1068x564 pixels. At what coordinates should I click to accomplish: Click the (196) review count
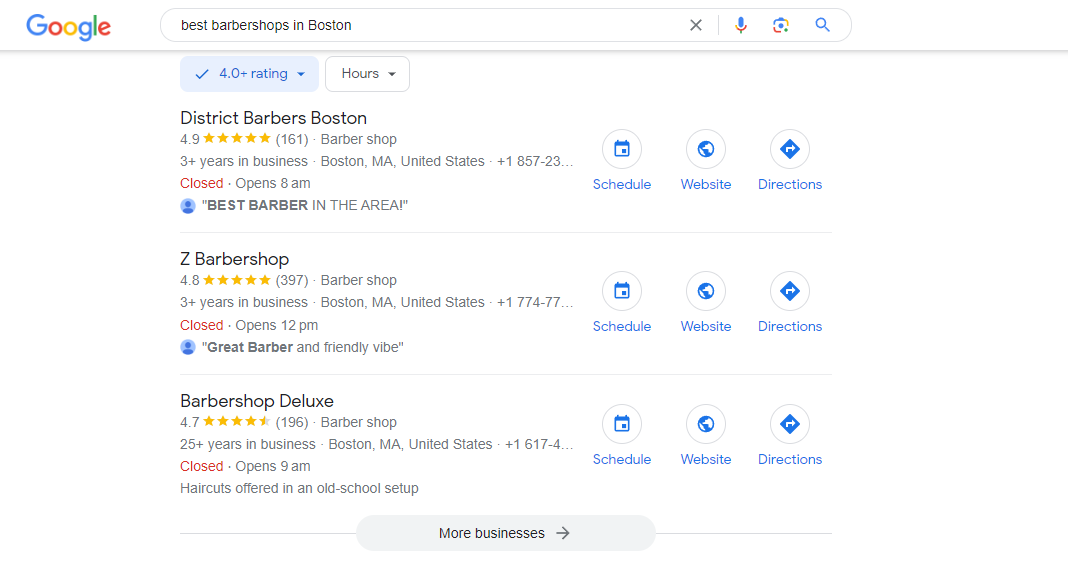click(292, 422)
